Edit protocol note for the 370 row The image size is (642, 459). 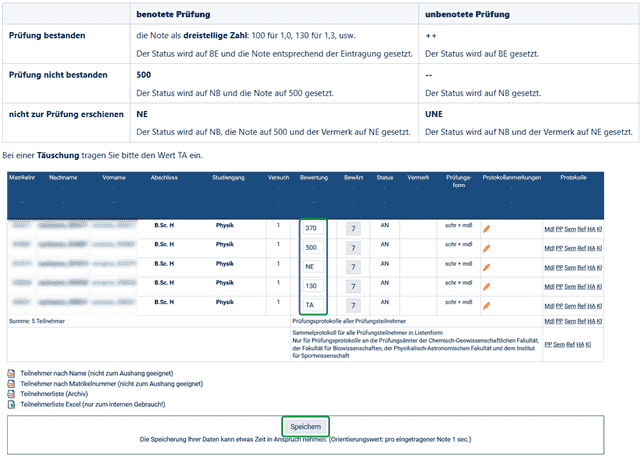pos(486,229)
